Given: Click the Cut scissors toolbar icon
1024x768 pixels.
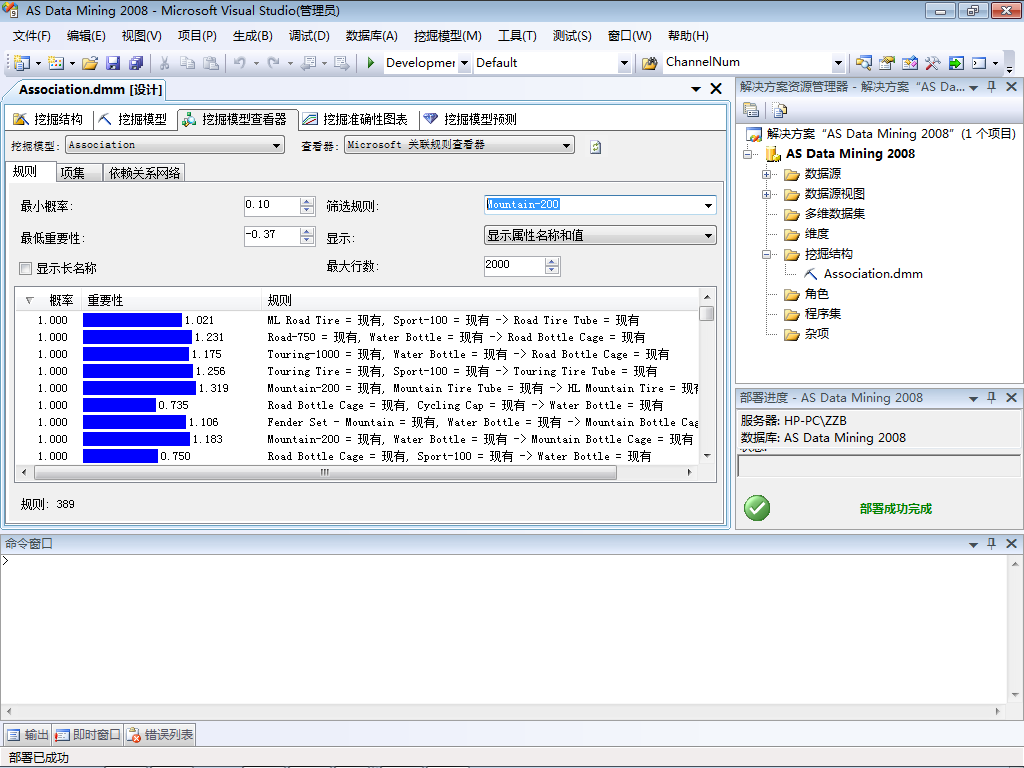Looking at the screenshot, I should point(164,63).
